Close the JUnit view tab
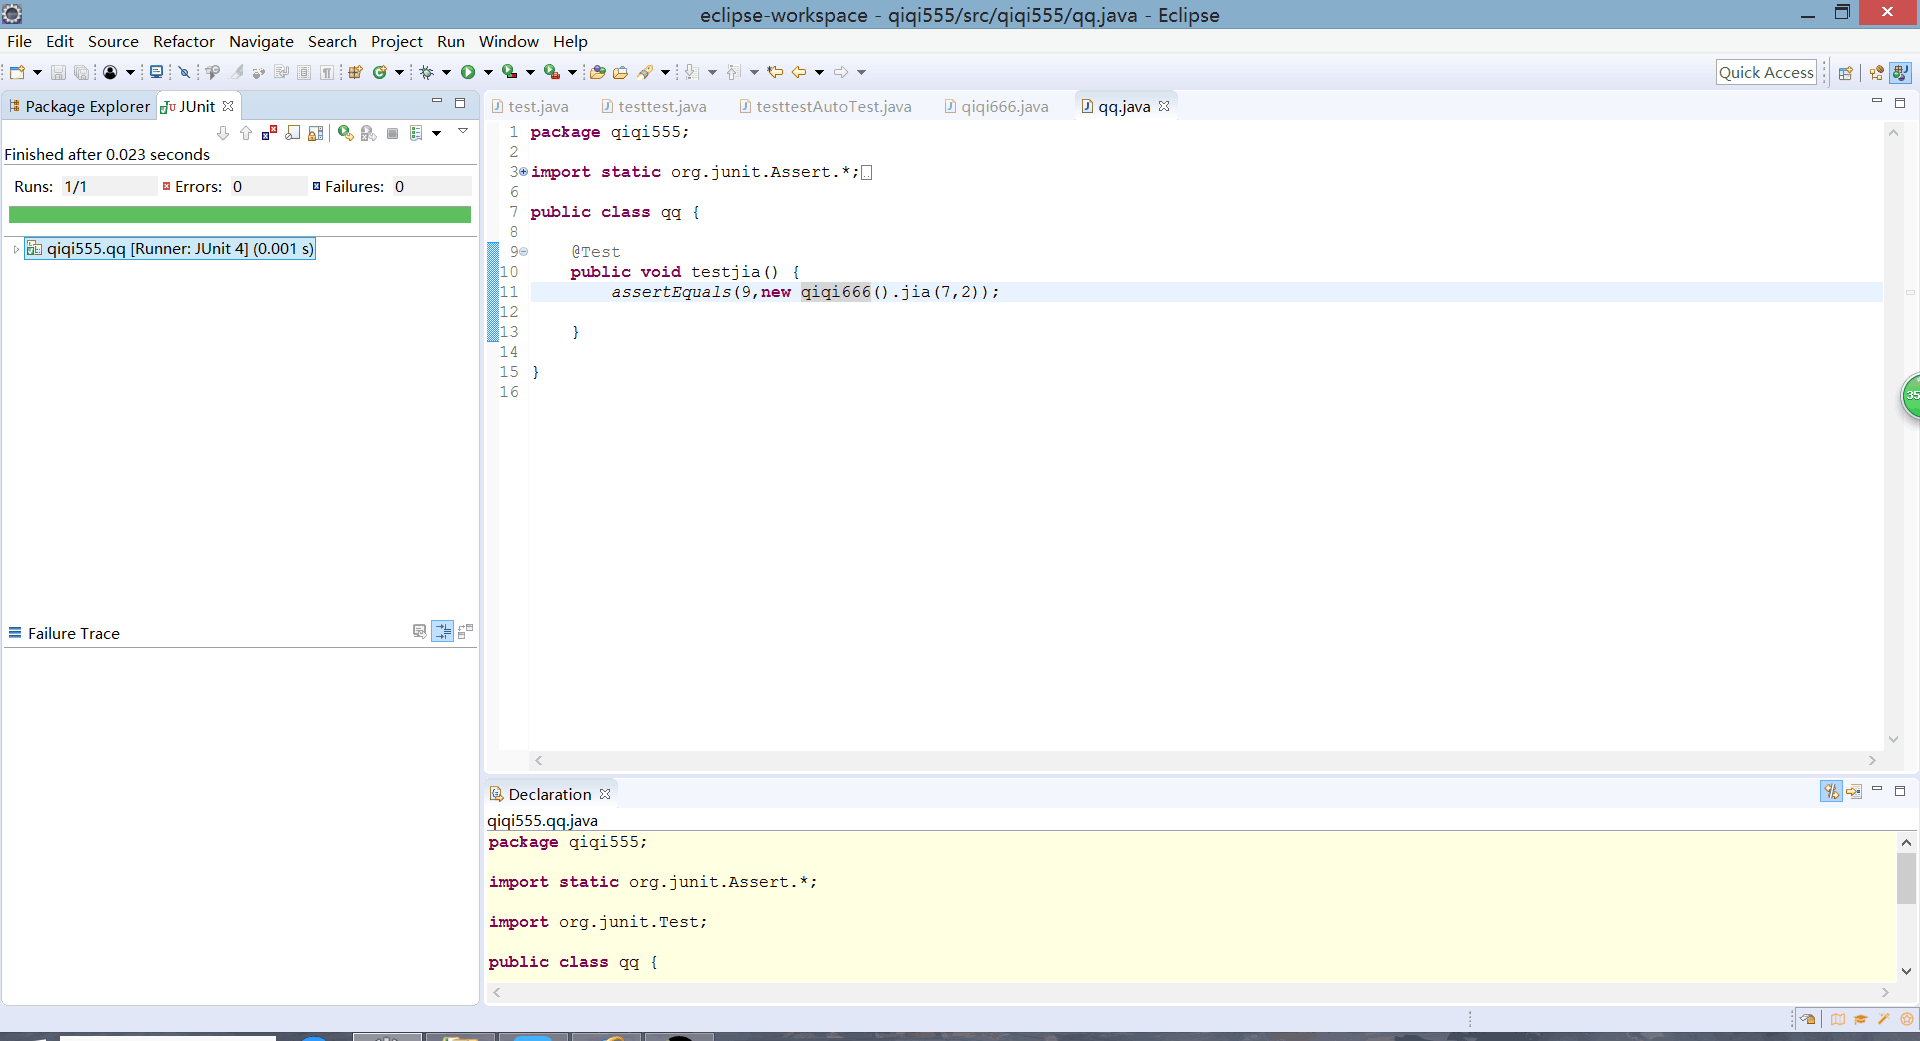Viewport: 1920px width, 1041px height. tap(228, 106)
